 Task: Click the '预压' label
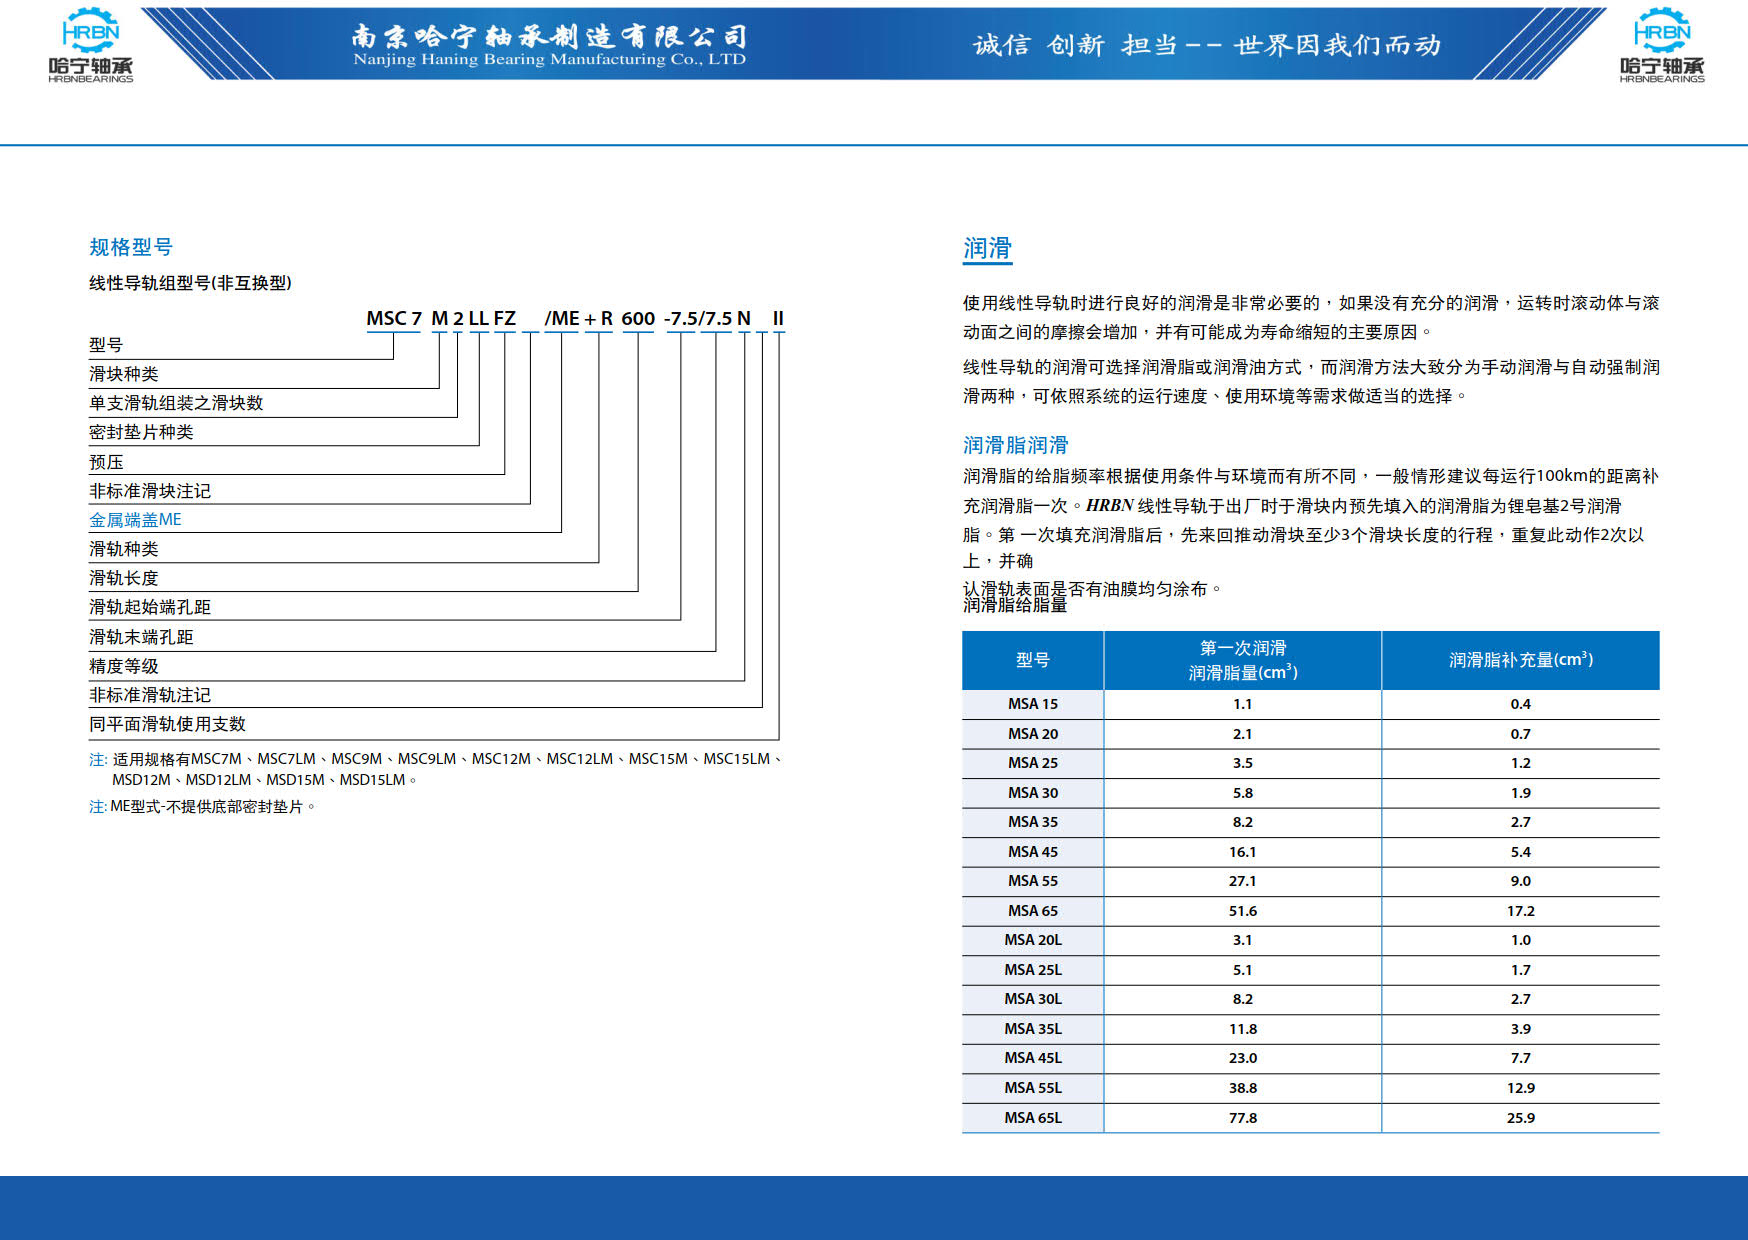point(106,462)
